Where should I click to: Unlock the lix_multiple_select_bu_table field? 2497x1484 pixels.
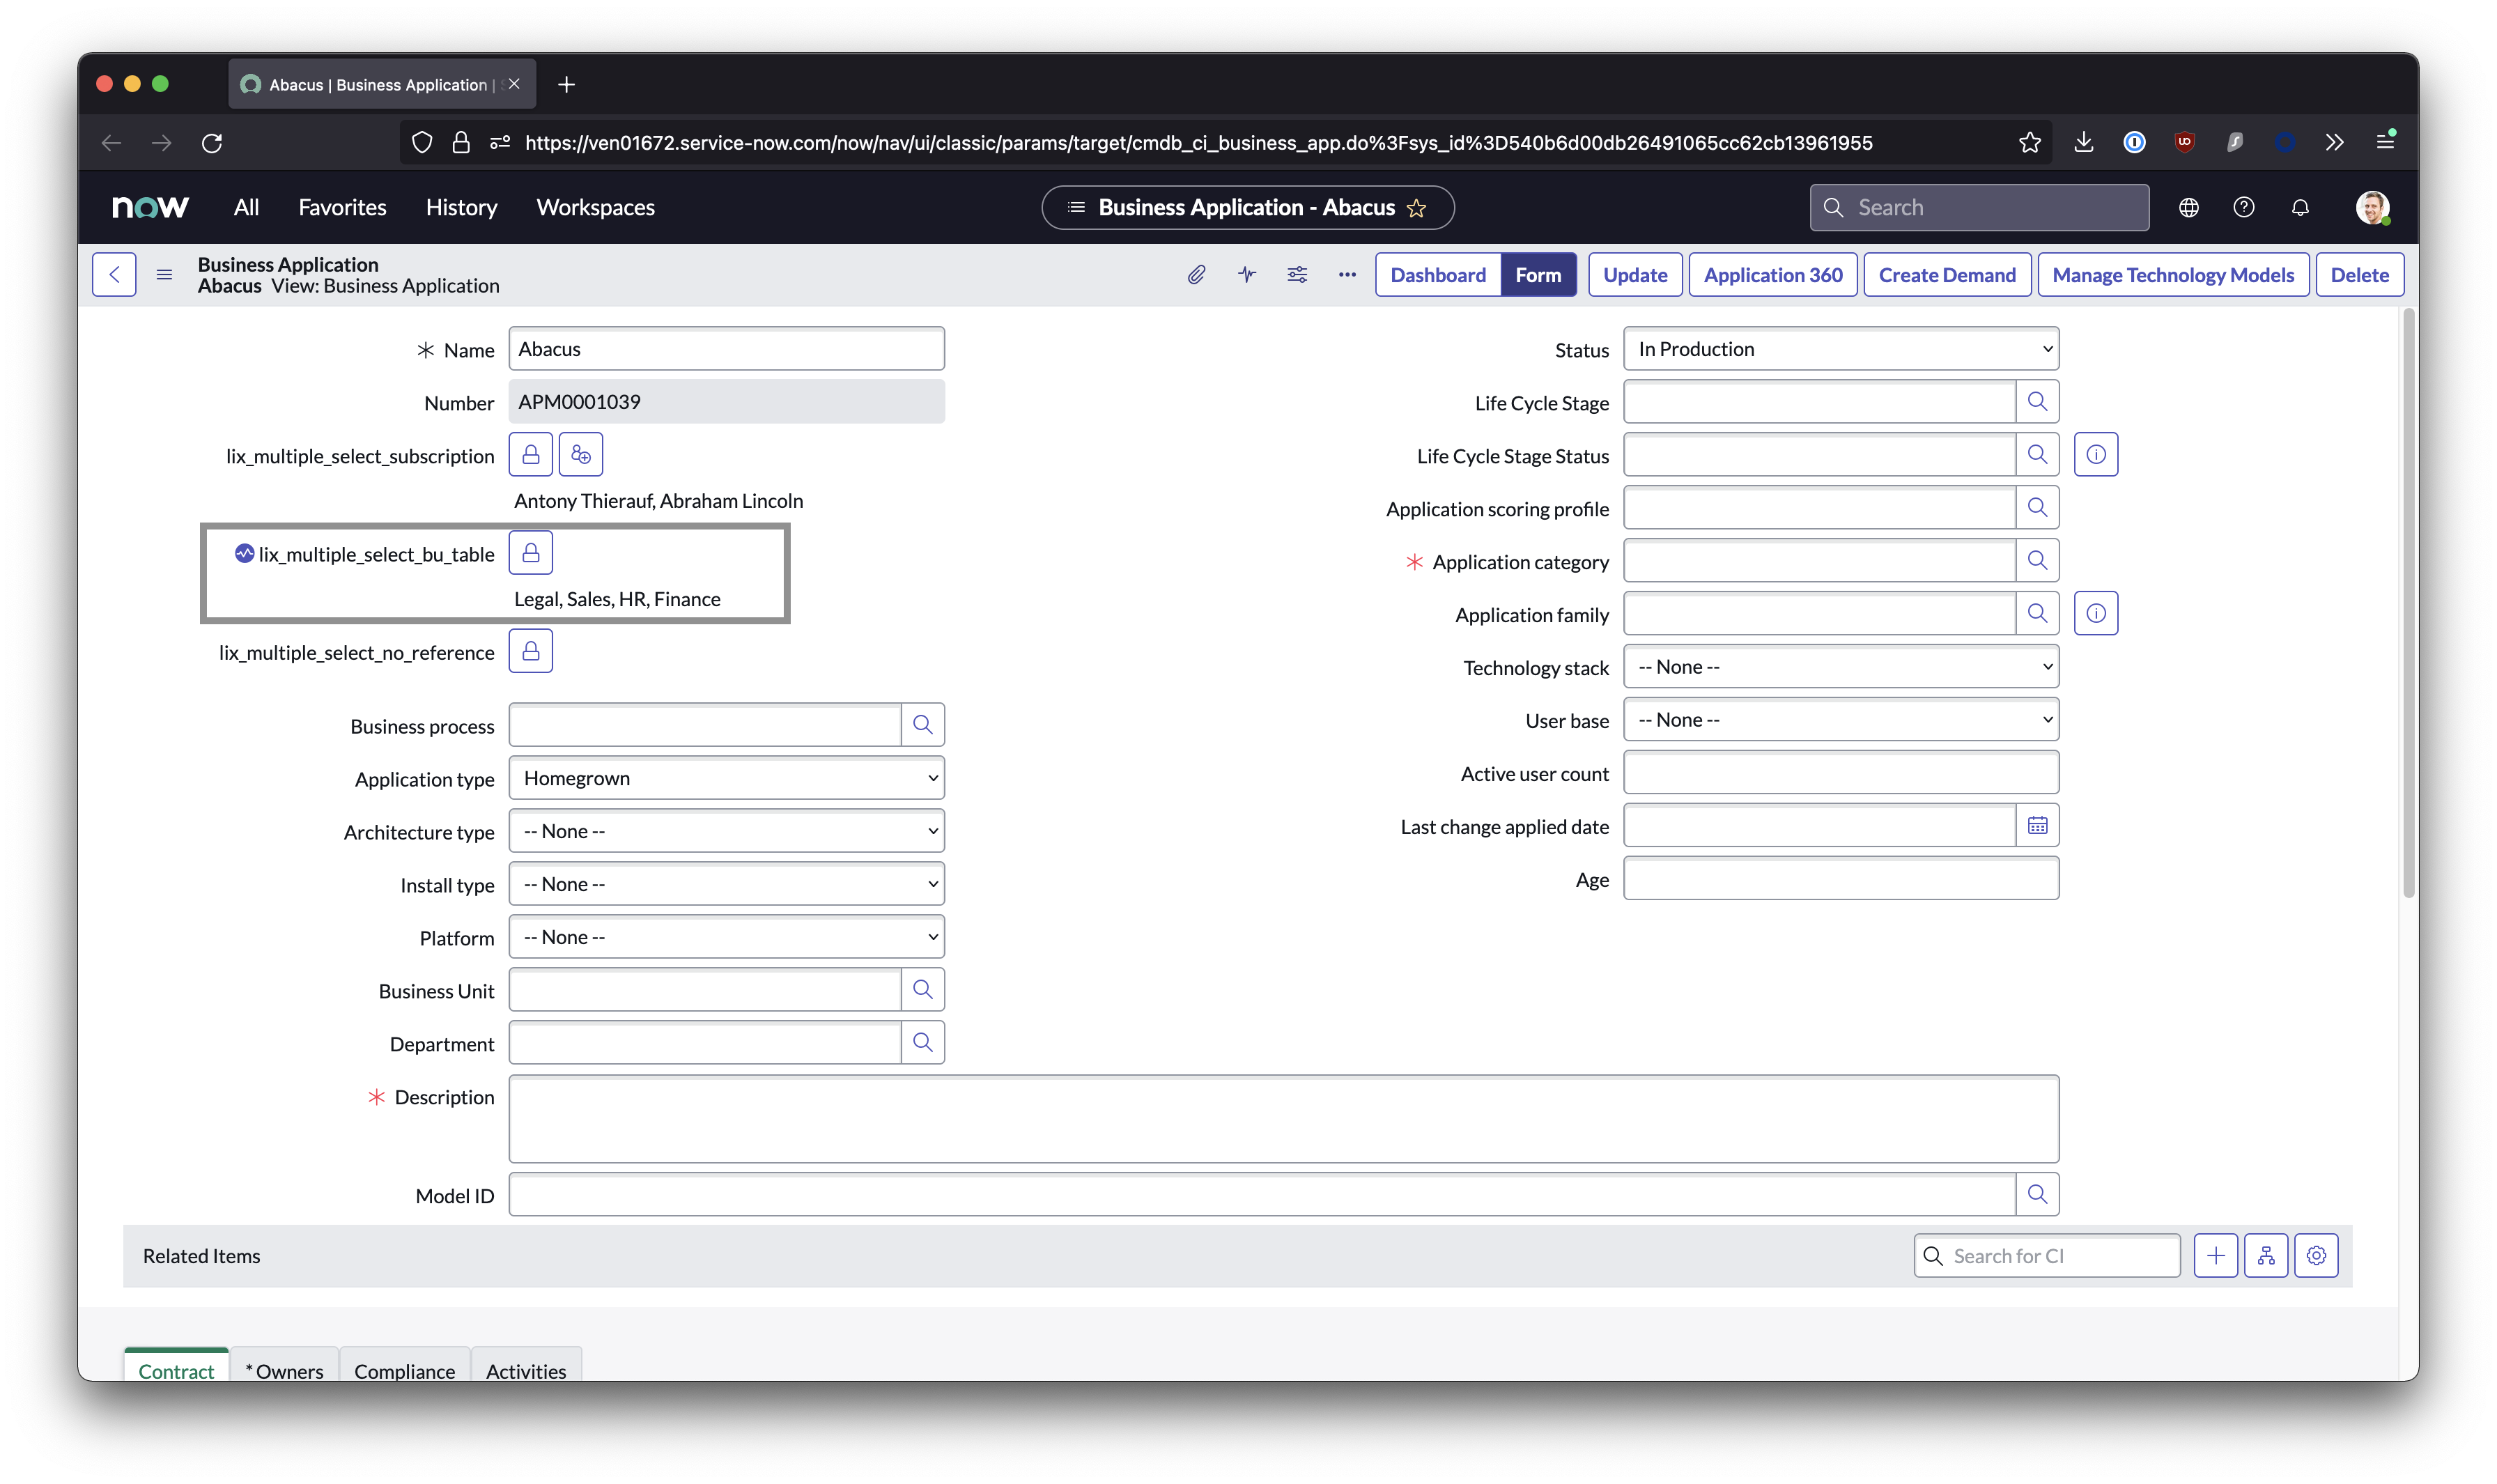pyautogui.click(x=530, y=553)
